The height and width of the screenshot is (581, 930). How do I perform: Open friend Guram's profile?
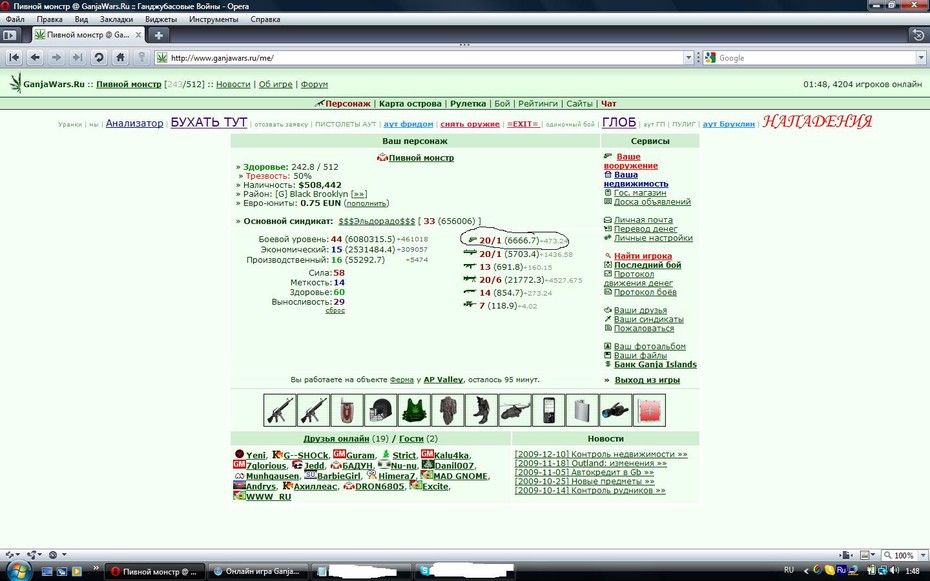coord(360,455)
